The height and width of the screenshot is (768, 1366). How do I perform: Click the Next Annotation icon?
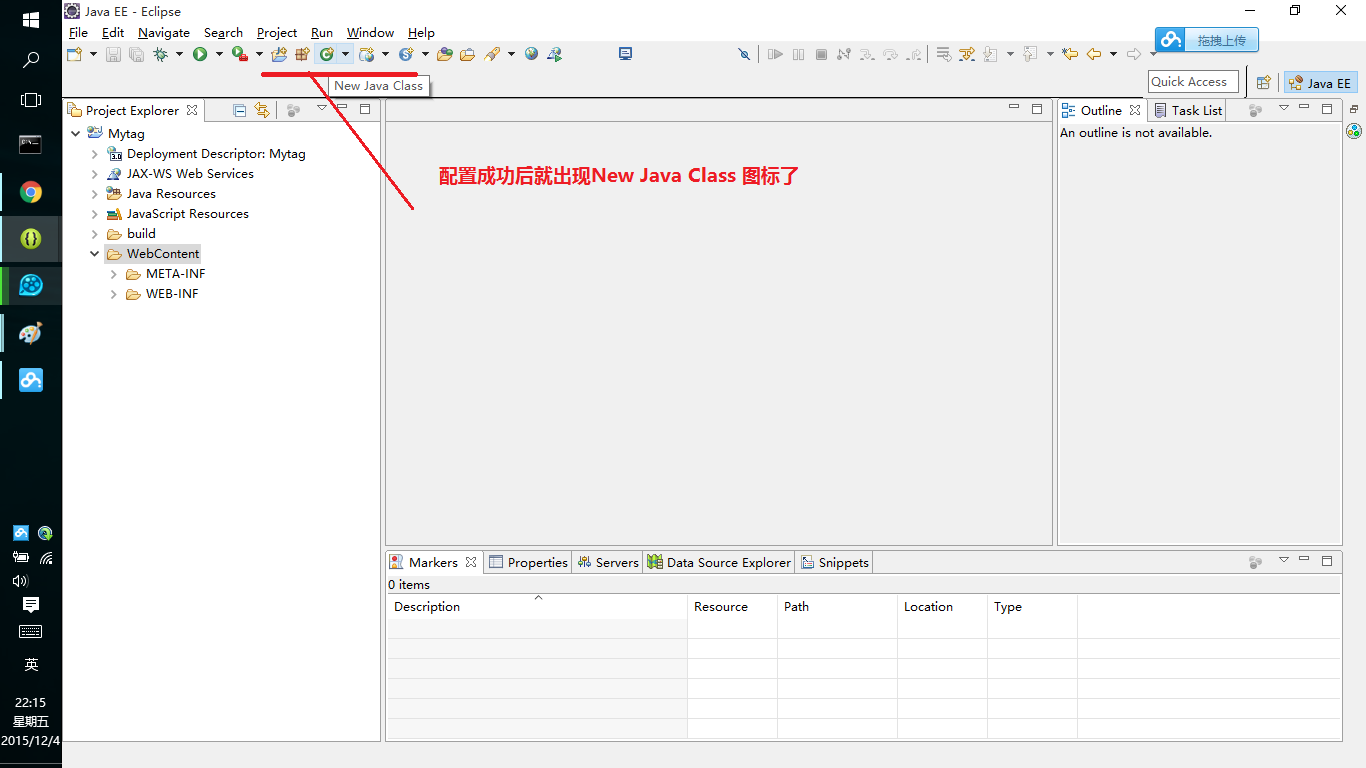(x=991, y=54)
